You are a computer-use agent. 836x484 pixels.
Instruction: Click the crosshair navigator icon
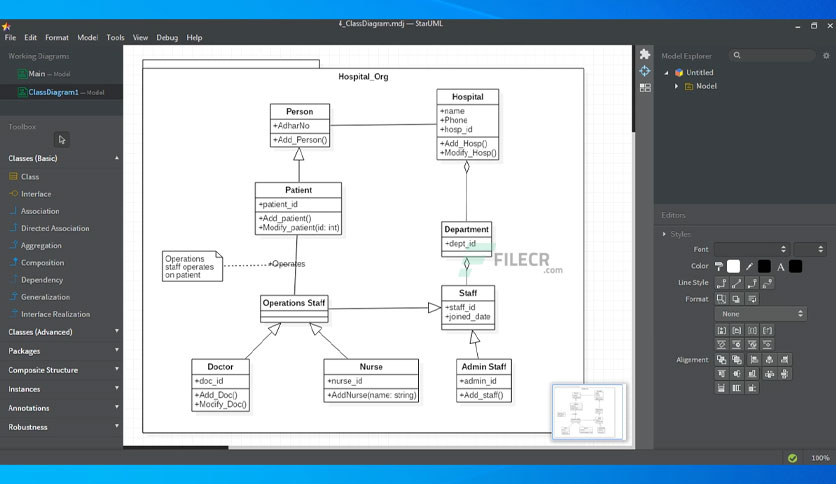645,71
